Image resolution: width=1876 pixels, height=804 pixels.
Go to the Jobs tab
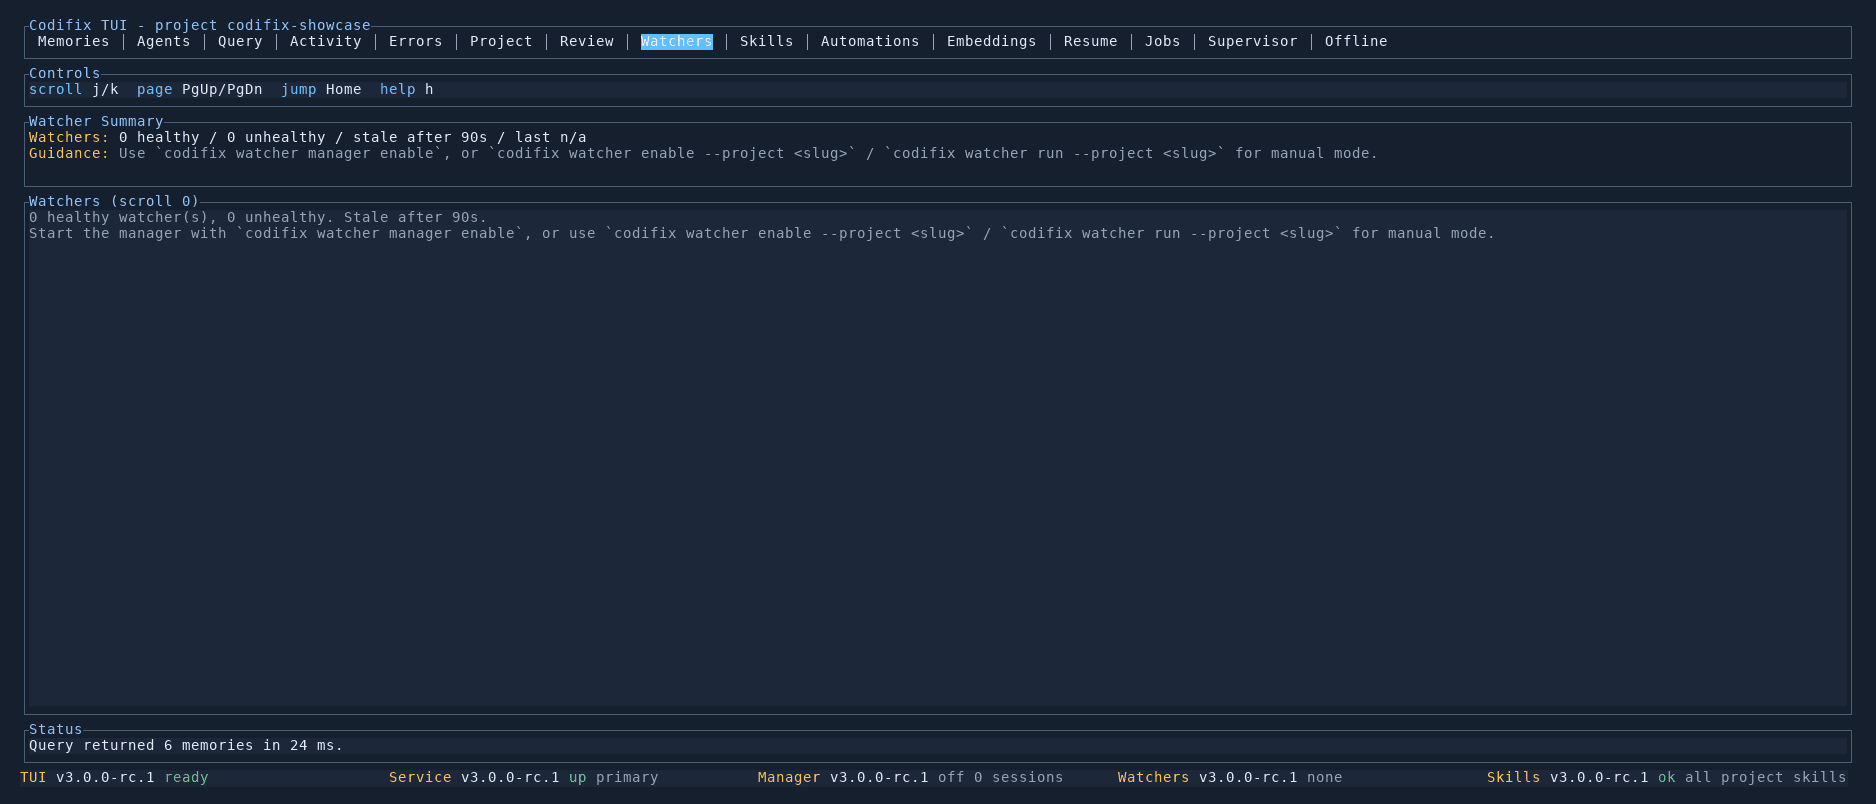pos(1163,41)
